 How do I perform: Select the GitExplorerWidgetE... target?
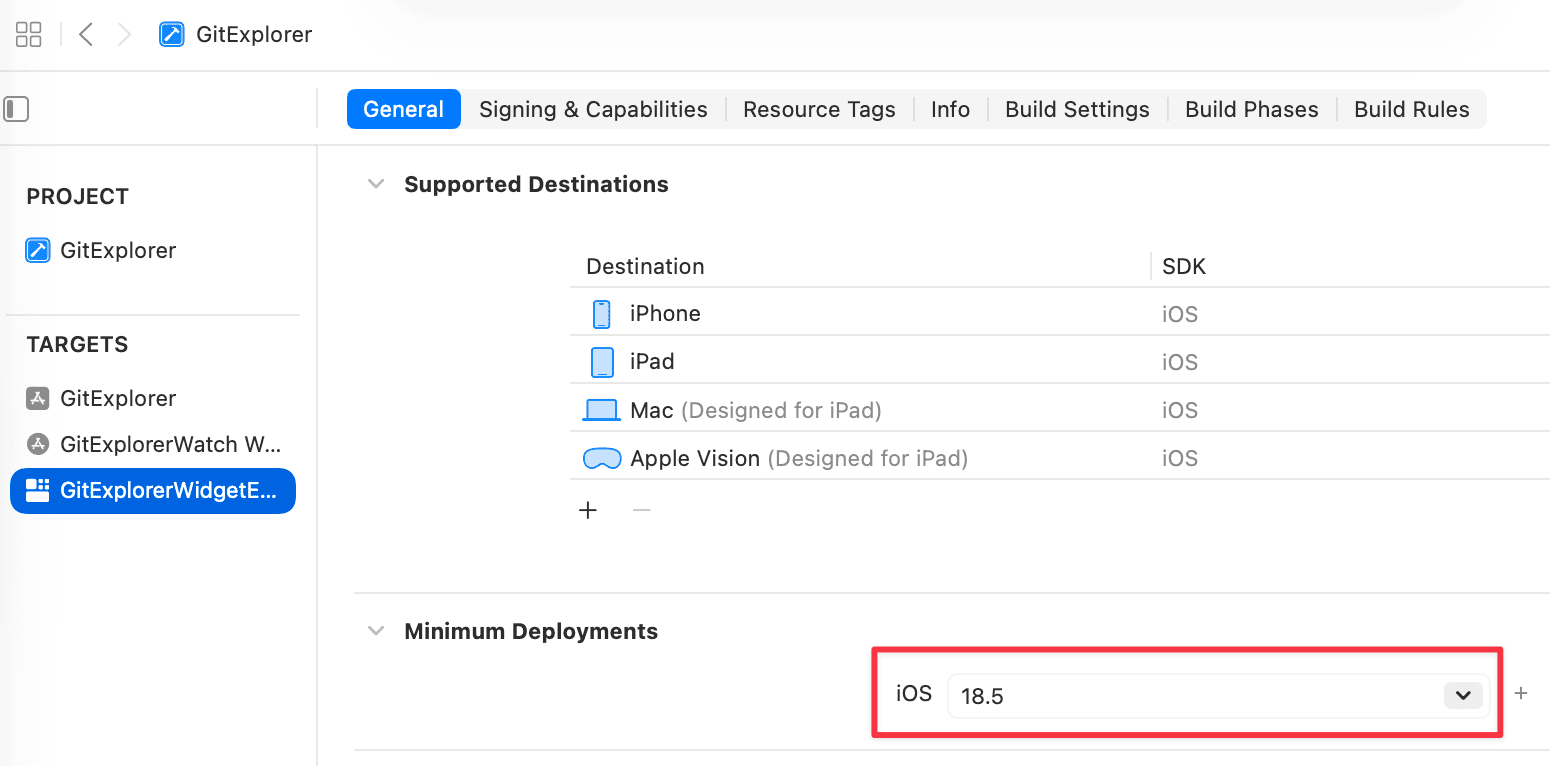[x=153, y=491]
